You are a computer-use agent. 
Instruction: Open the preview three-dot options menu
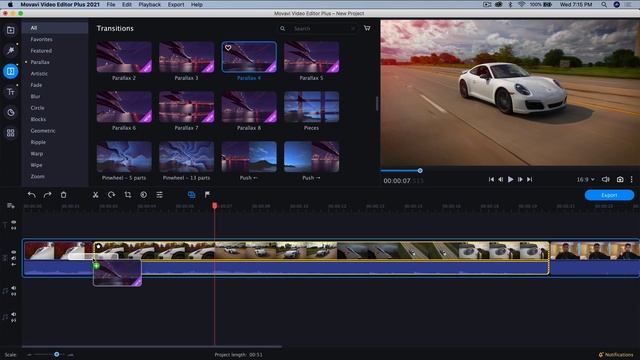pyautogui.click(x=631, y=179)
